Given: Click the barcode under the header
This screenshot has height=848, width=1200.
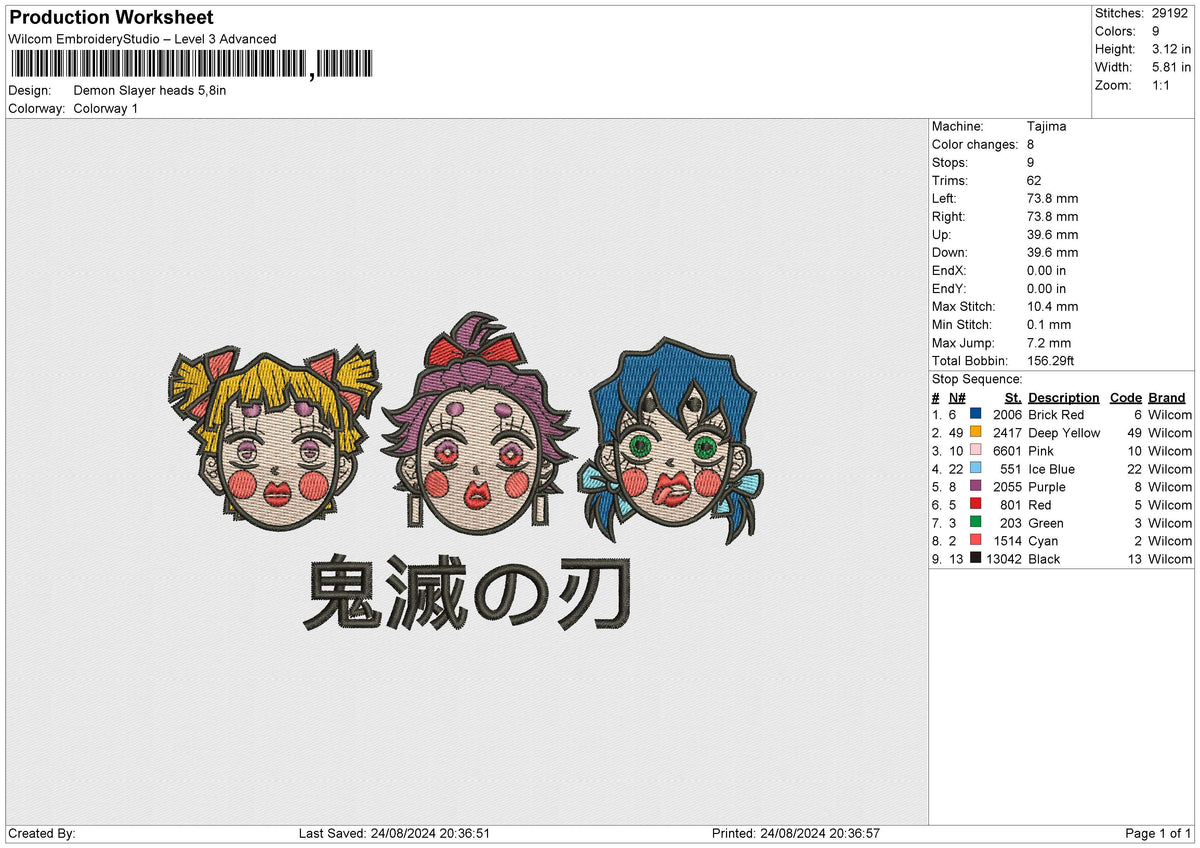Looking at the screenshot, I should click(x=191, y=65).
